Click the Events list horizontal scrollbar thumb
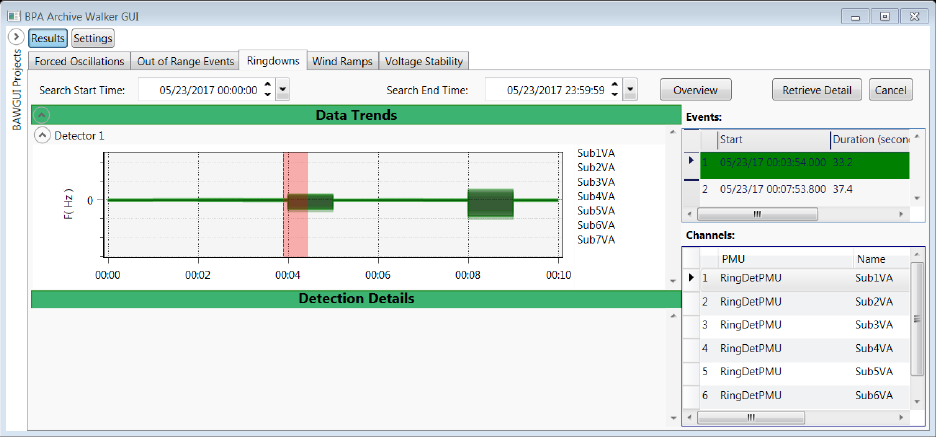Image resolution: width=936 pixels, height=437 pixels. tap(757, 214)
